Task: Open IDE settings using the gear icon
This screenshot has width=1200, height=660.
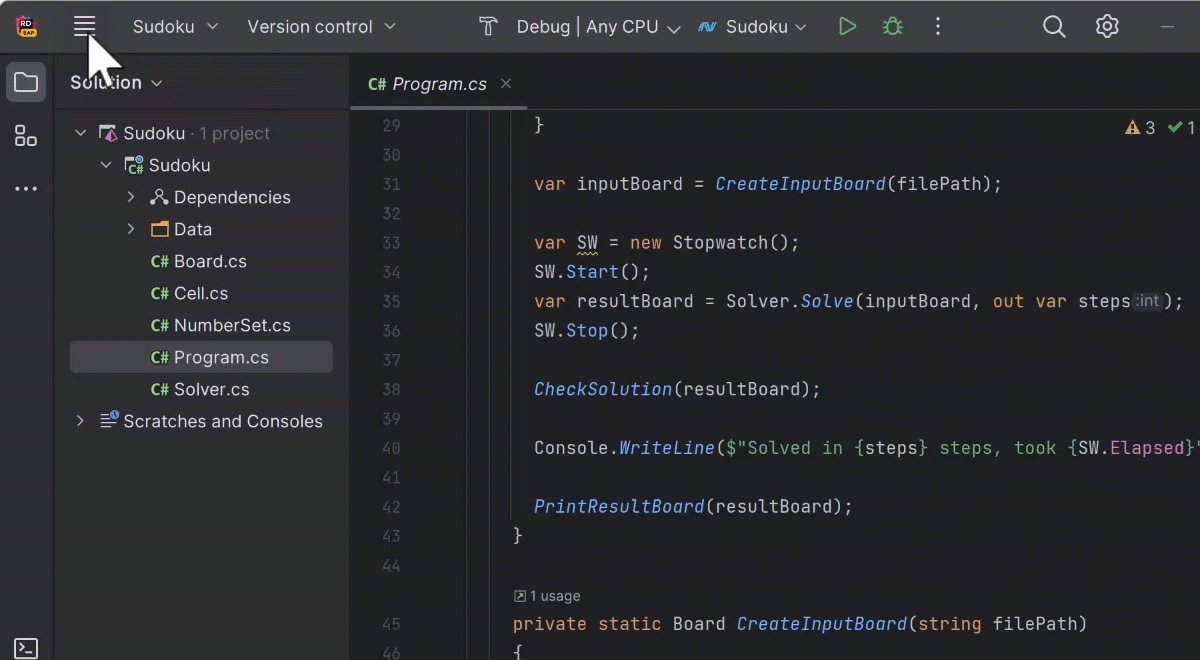Action: tap(1107, 26)
